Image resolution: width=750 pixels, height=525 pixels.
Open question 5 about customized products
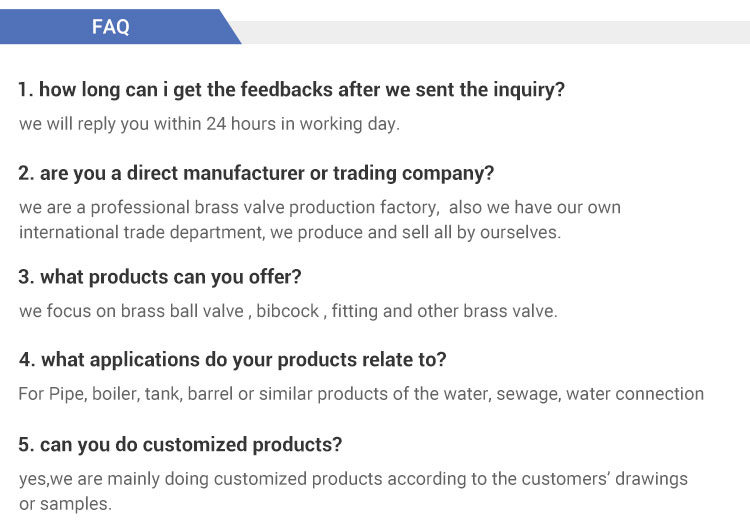coord(180,443)
